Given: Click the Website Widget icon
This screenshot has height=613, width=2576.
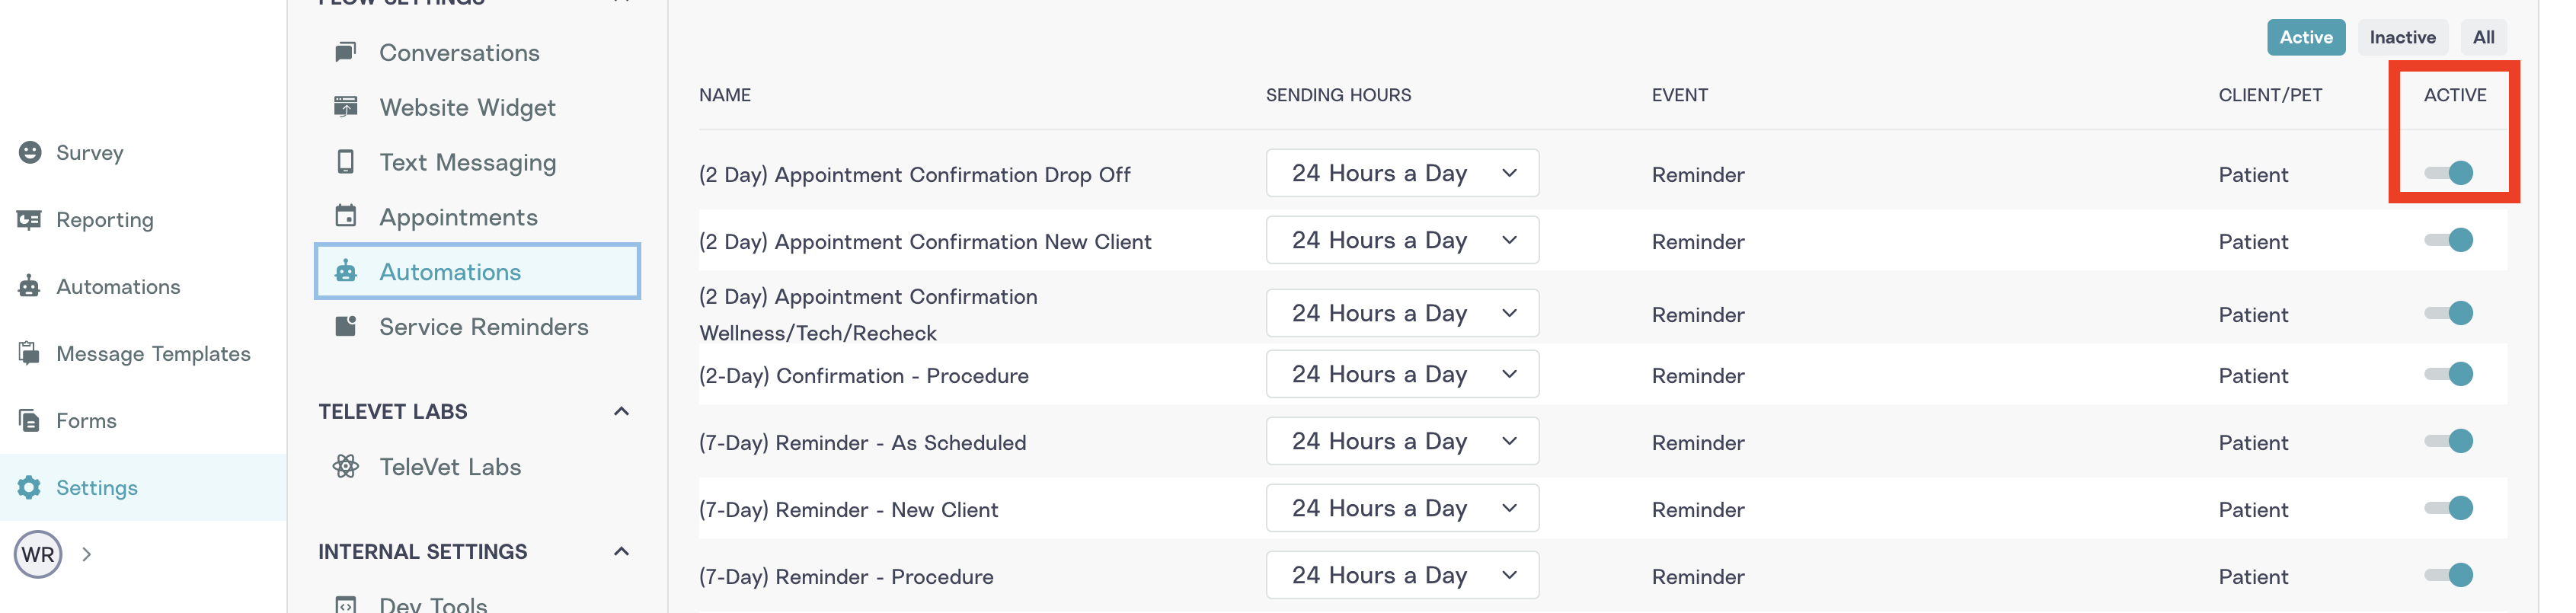Looking at the screenshot, I should (345, 107).
